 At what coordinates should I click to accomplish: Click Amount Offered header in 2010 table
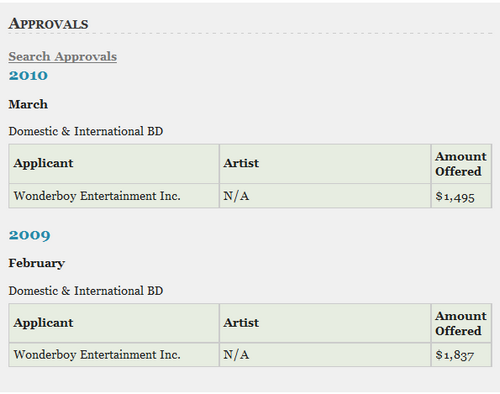point(461,164)
